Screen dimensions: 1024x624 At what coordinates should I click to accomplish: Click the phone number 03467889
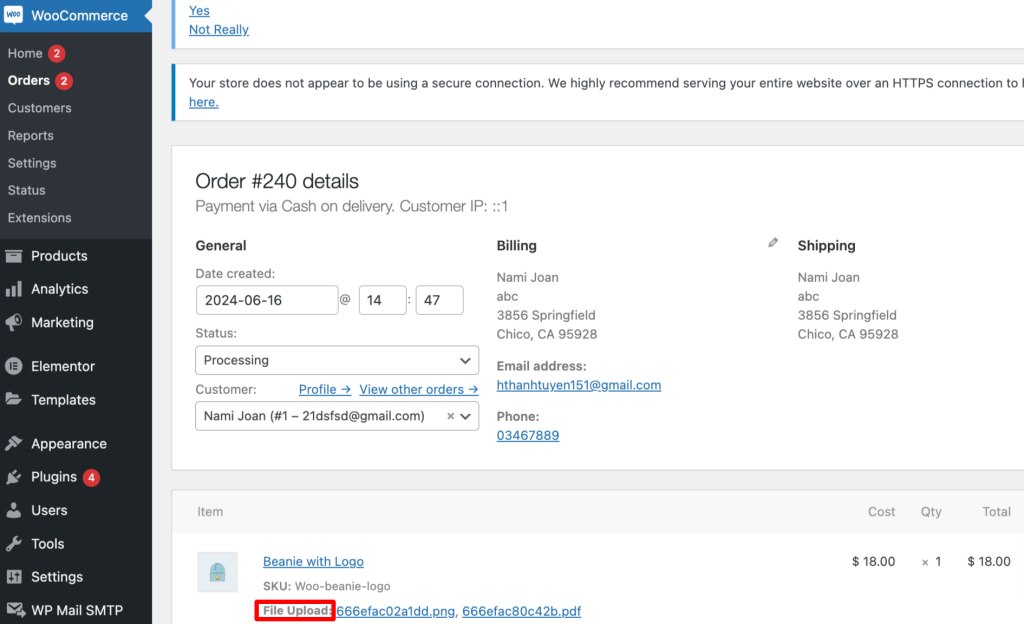click(528, 435)
